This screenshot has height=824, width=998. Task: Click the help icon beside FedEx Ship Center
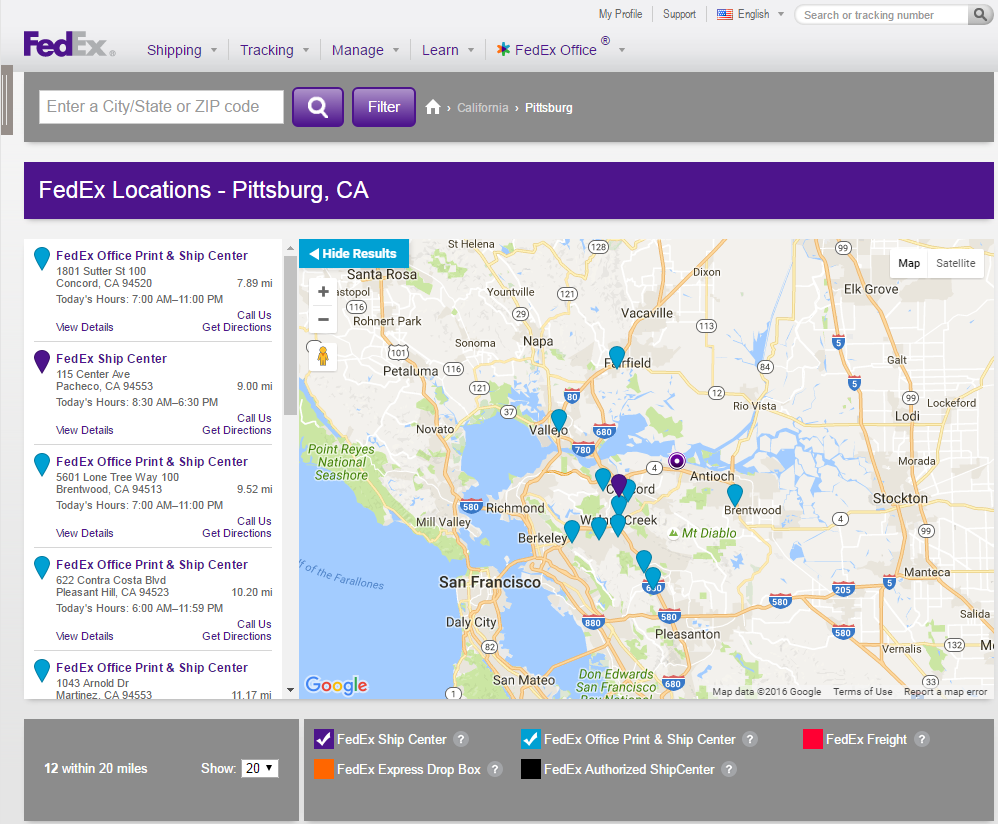pos(461,739)
